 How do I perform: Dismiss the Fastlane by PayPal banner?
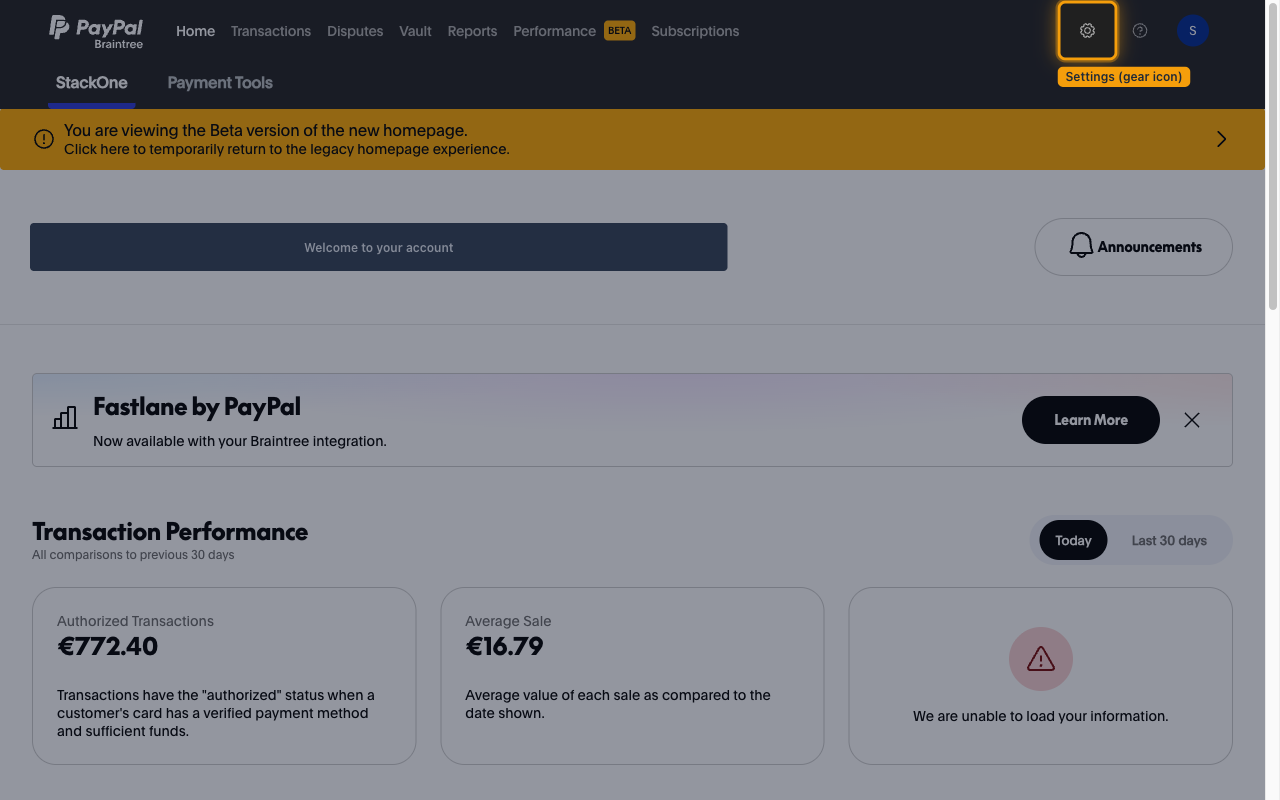click(1192, 420)
